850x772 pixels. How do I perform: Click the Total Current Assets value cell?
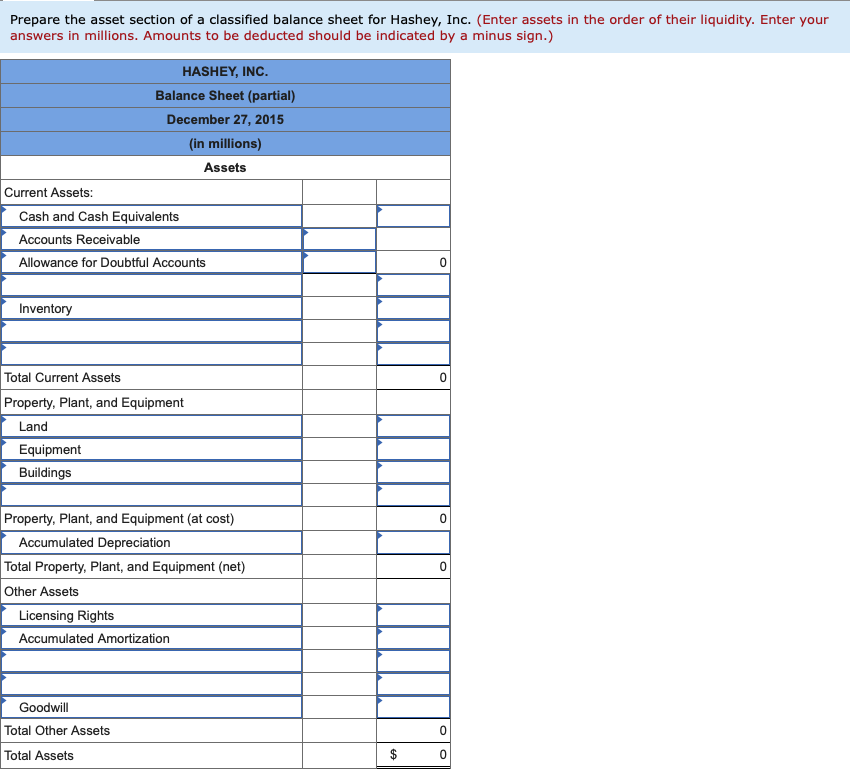[x=413, y=377]
